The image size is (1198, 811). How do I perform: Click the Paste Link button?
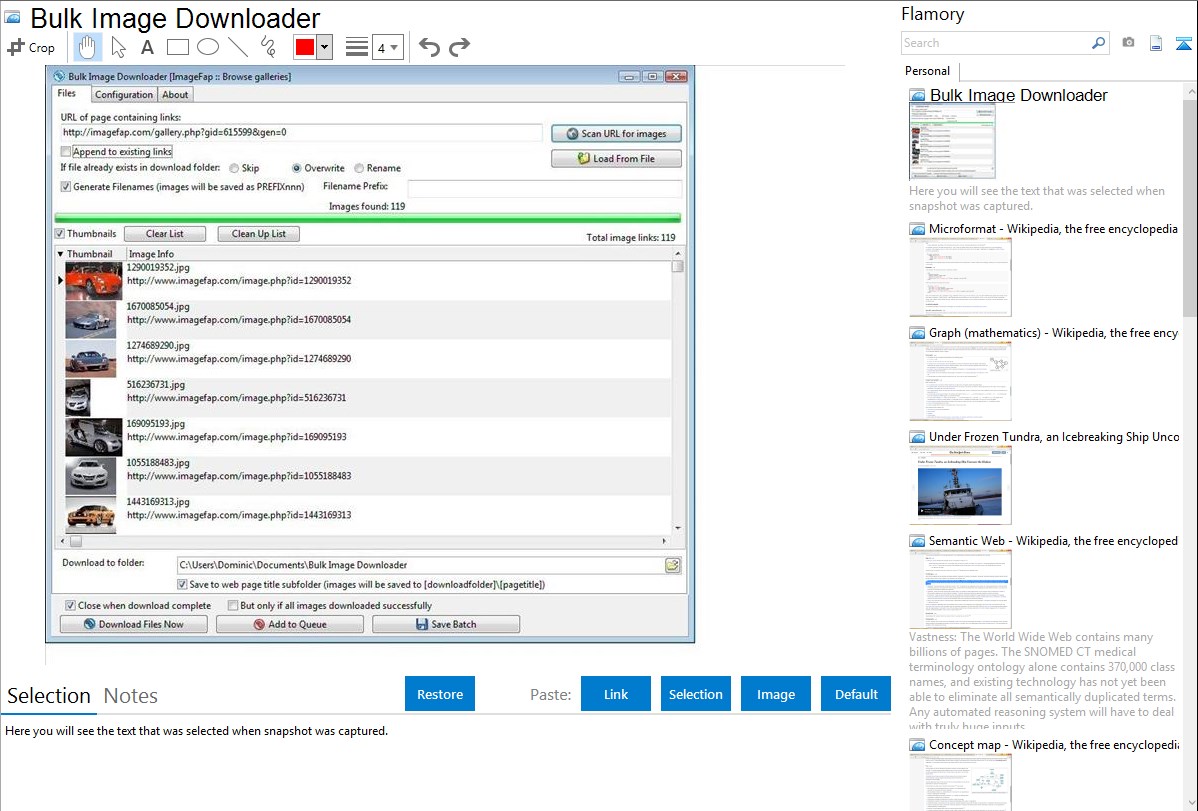(616, 694)
